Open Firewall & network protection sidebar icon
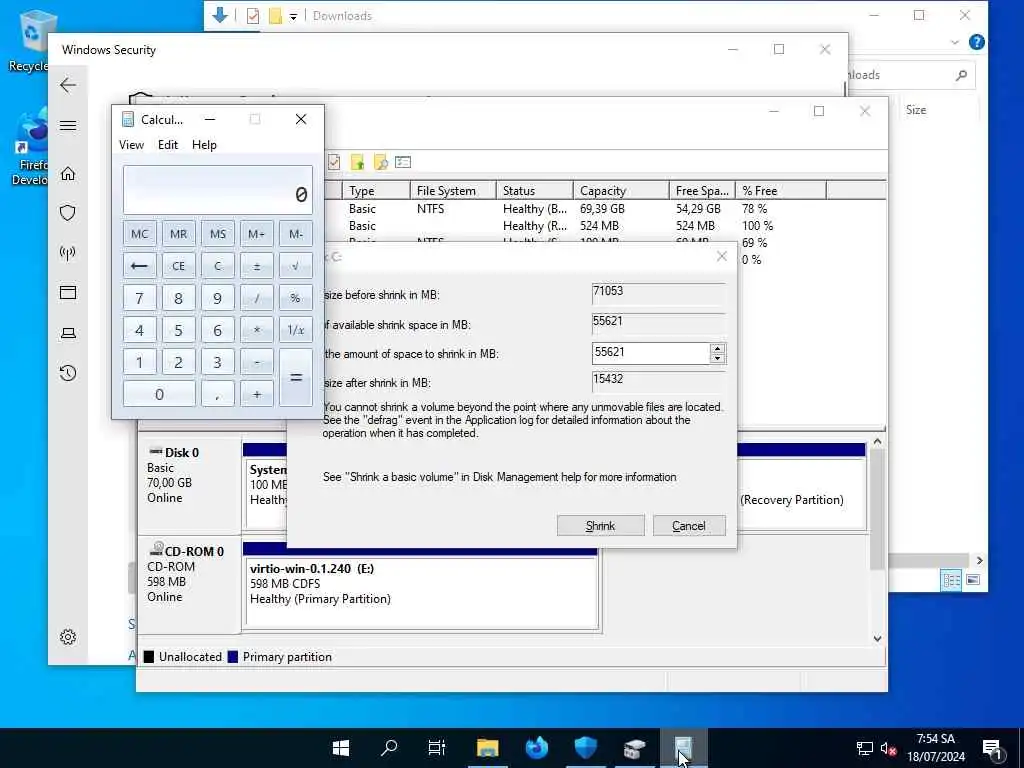Screen dimensions: 1024x768 [68, 253]
